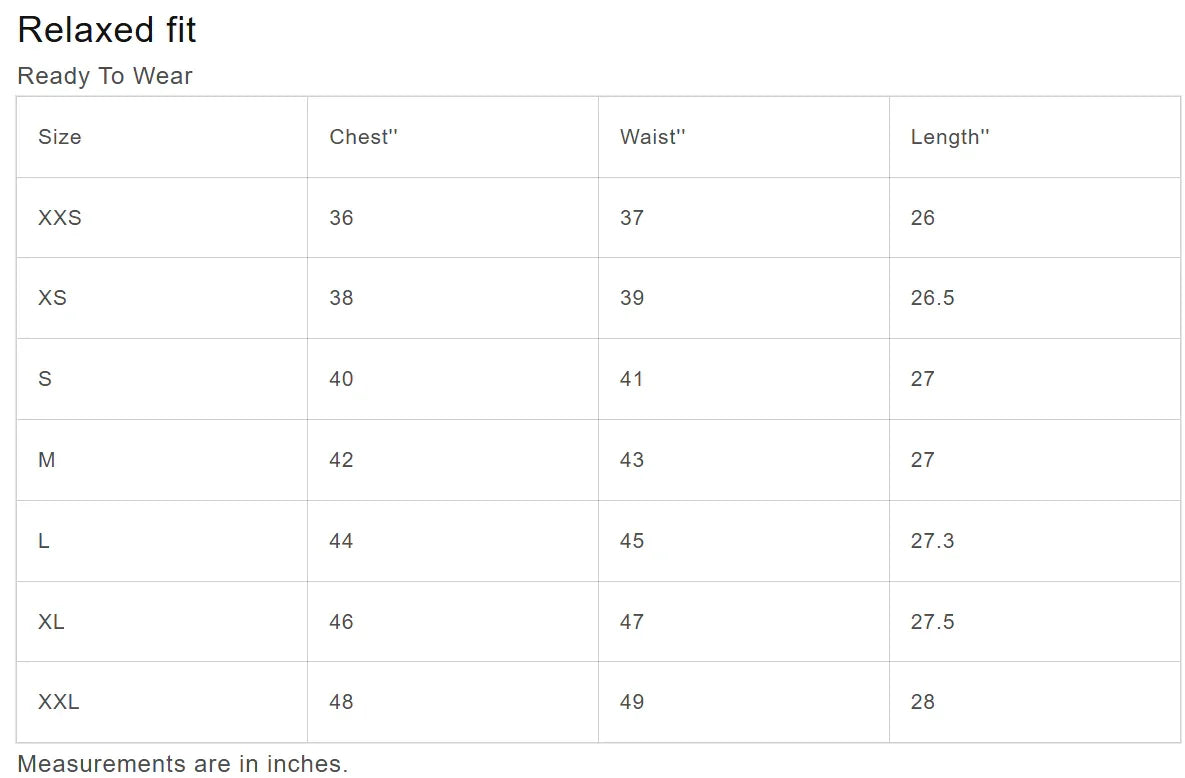Pick the S size row label
Viewport: 1185px width, 778px height.
pos(45,379)
